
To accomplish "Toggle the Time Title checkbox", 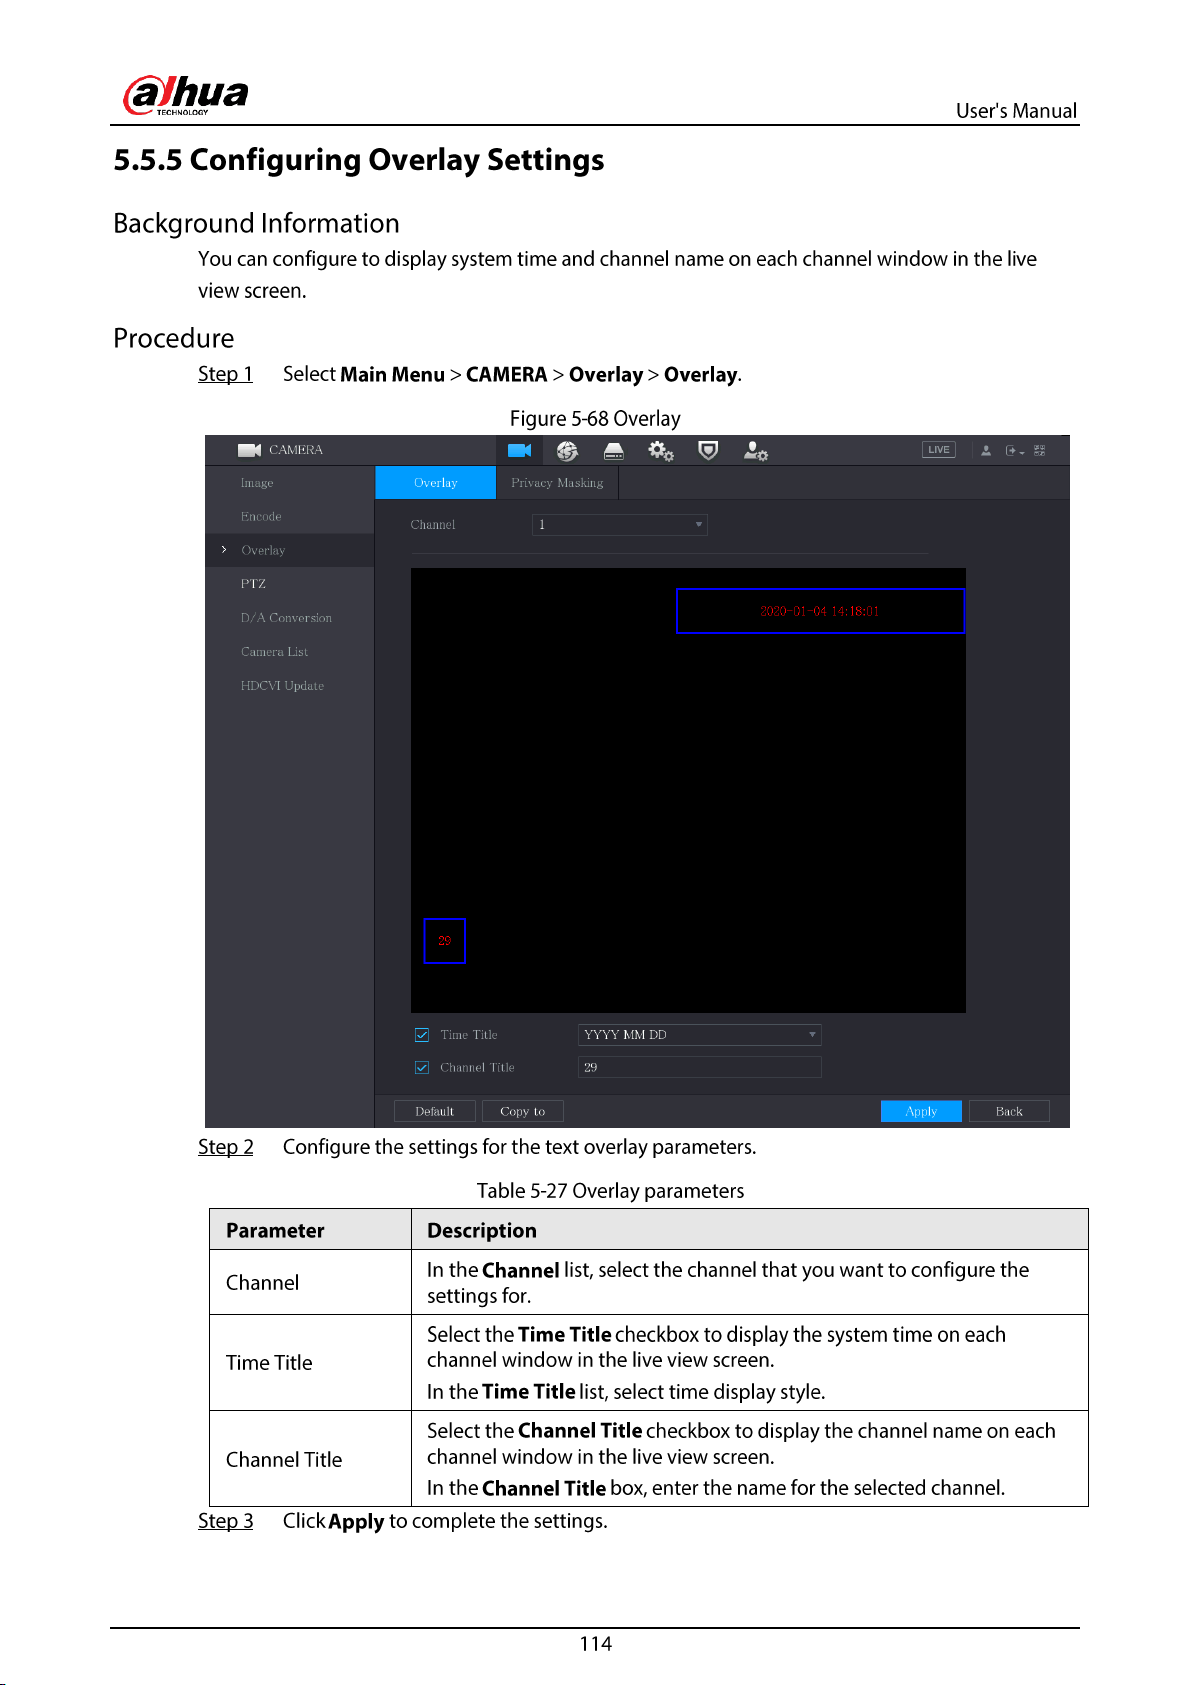I will 422,1035.
